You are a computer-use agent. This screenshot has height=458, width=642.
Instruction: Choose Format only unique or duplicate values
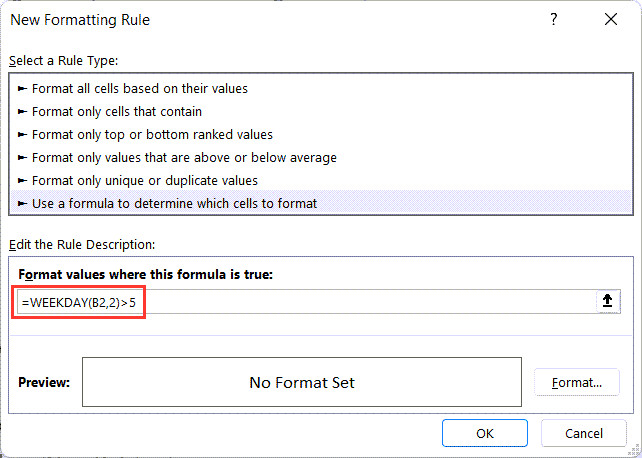coord(145,180)
